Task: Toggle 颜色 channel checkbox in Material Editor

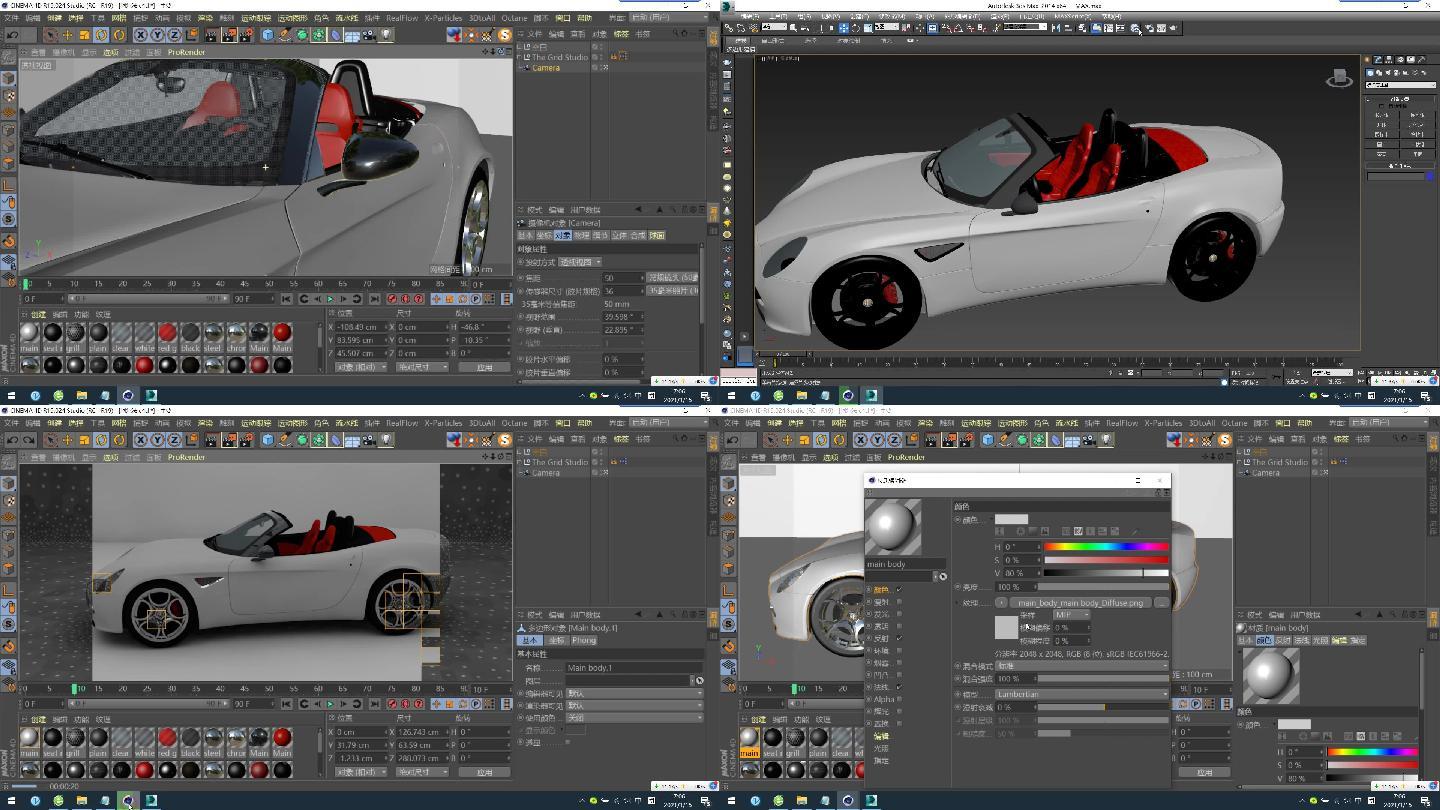Action: 899,589
